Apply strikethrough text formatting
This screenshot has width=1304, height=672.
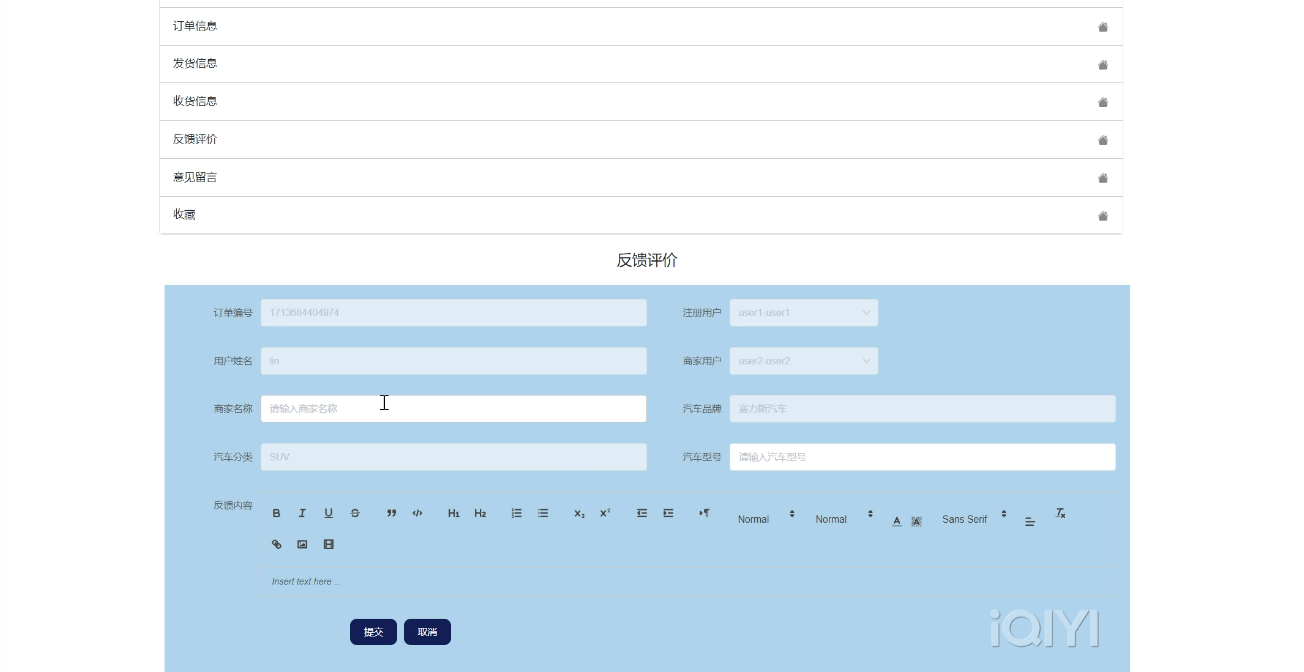tap(354, 513)
